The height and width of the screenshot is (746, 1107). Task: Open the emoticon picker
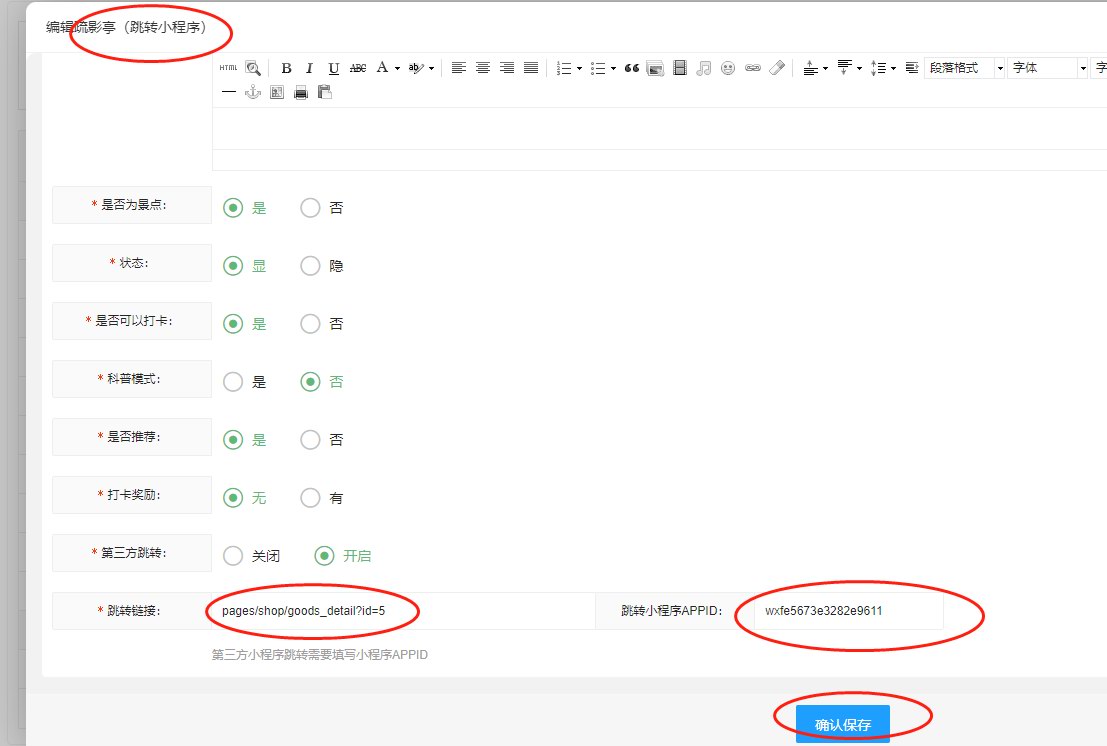pos(728,68)
